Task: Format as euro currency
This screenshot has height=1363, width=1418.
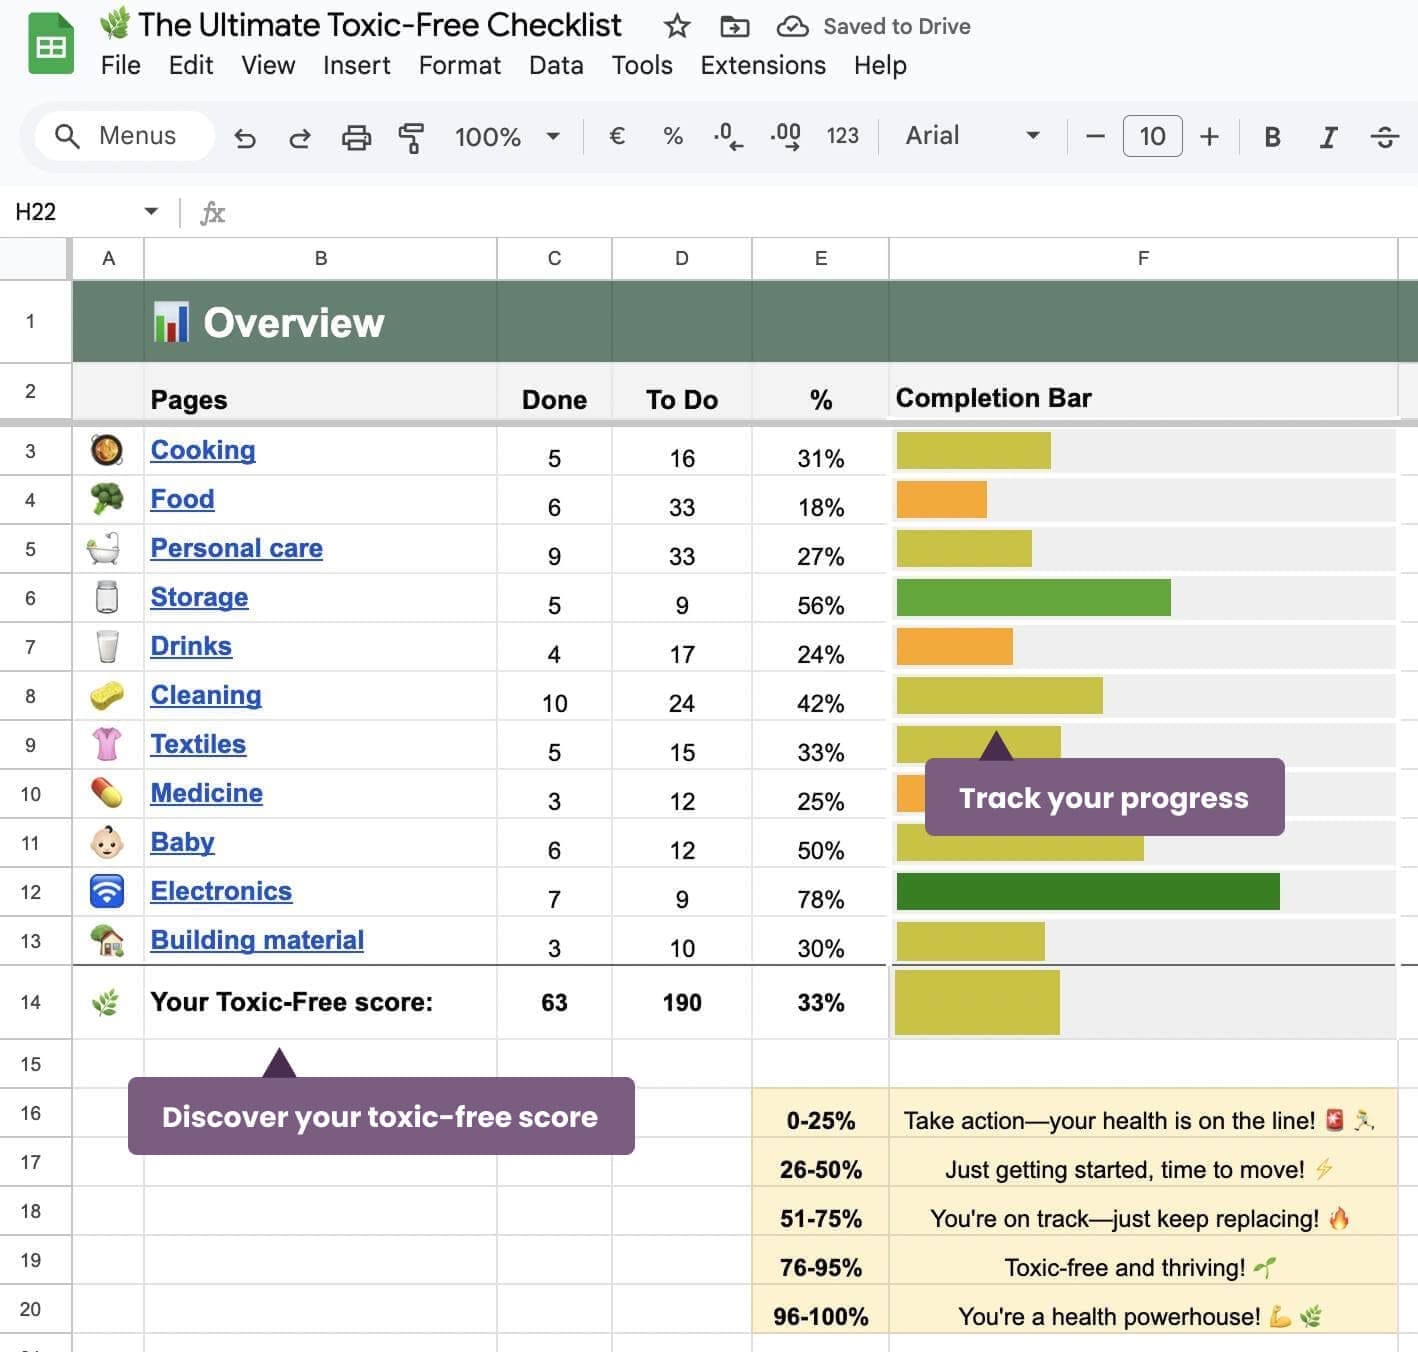Action: 617,136
